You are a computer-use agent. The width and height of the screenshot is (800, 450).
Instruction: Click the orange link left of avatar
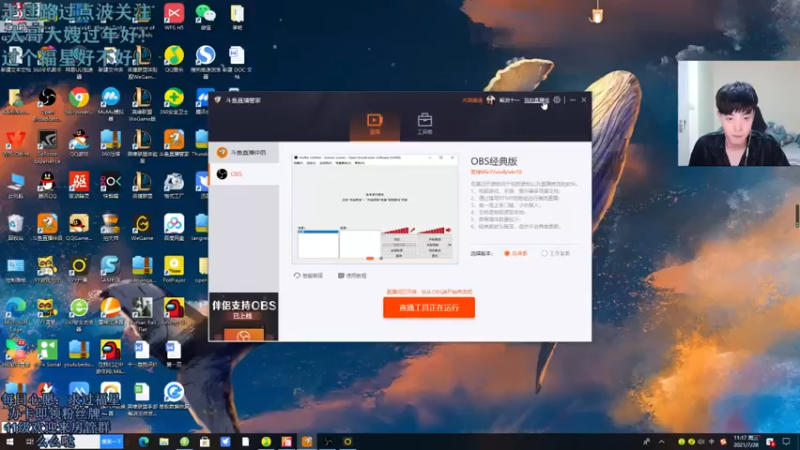(x=472, y=101)
